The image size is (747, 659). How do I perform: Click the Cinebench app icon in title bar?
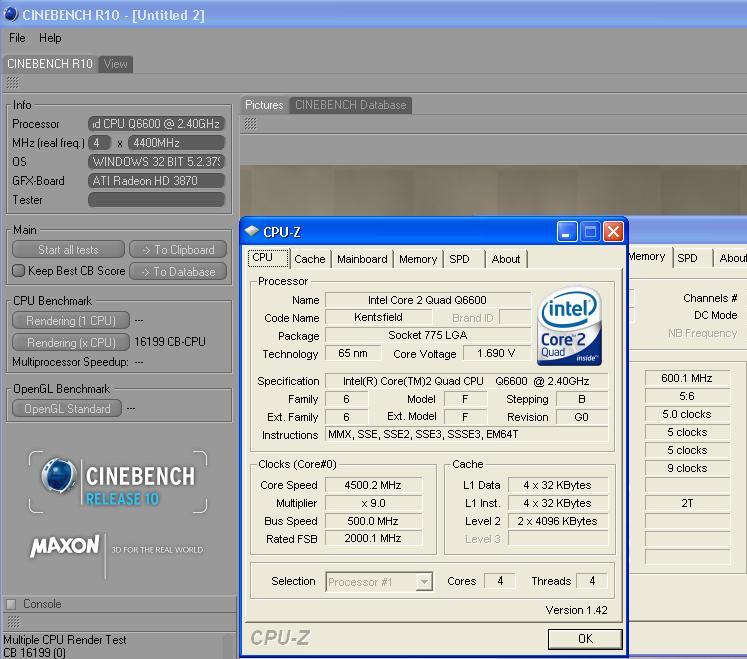(x=10, y=14)
